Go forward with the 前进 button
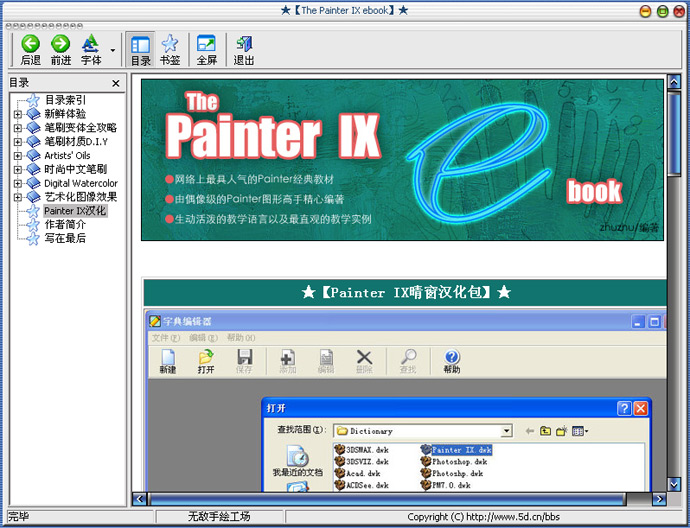 pos(61,50)
